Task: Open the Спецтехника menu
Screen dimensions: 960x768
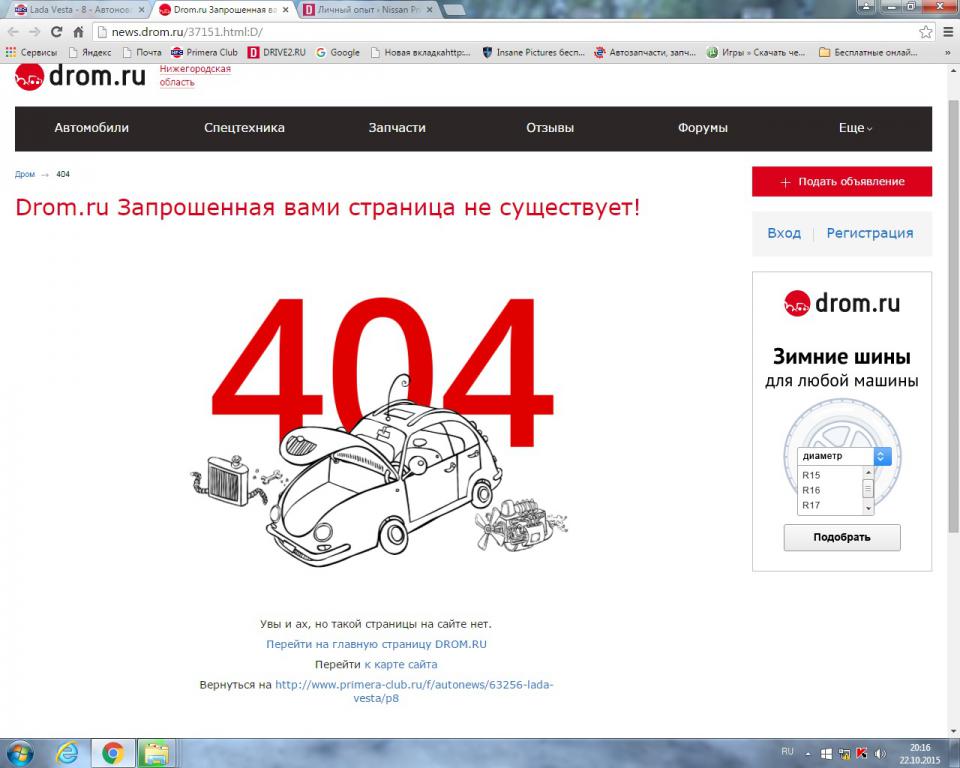Action: pyautogui.click(x=244, y=128)
